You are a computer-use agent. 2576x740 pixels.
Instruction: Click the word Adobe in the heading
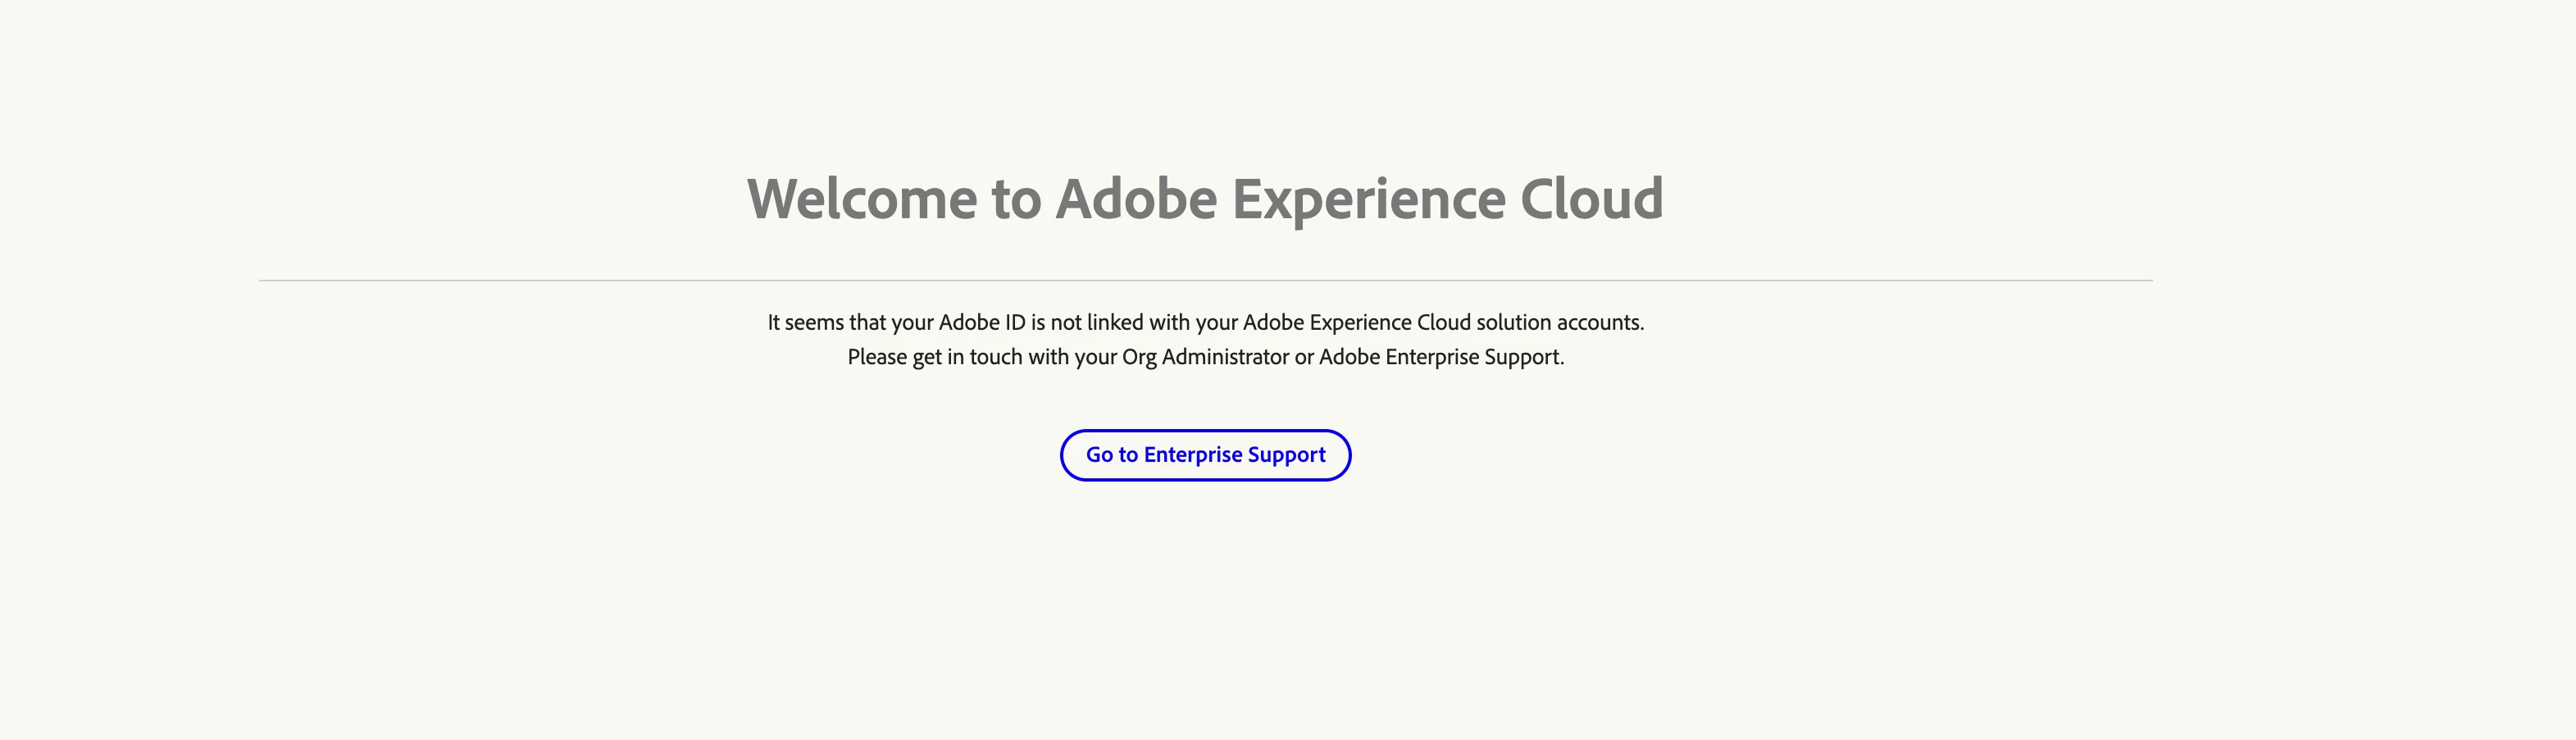[1136, 198]
